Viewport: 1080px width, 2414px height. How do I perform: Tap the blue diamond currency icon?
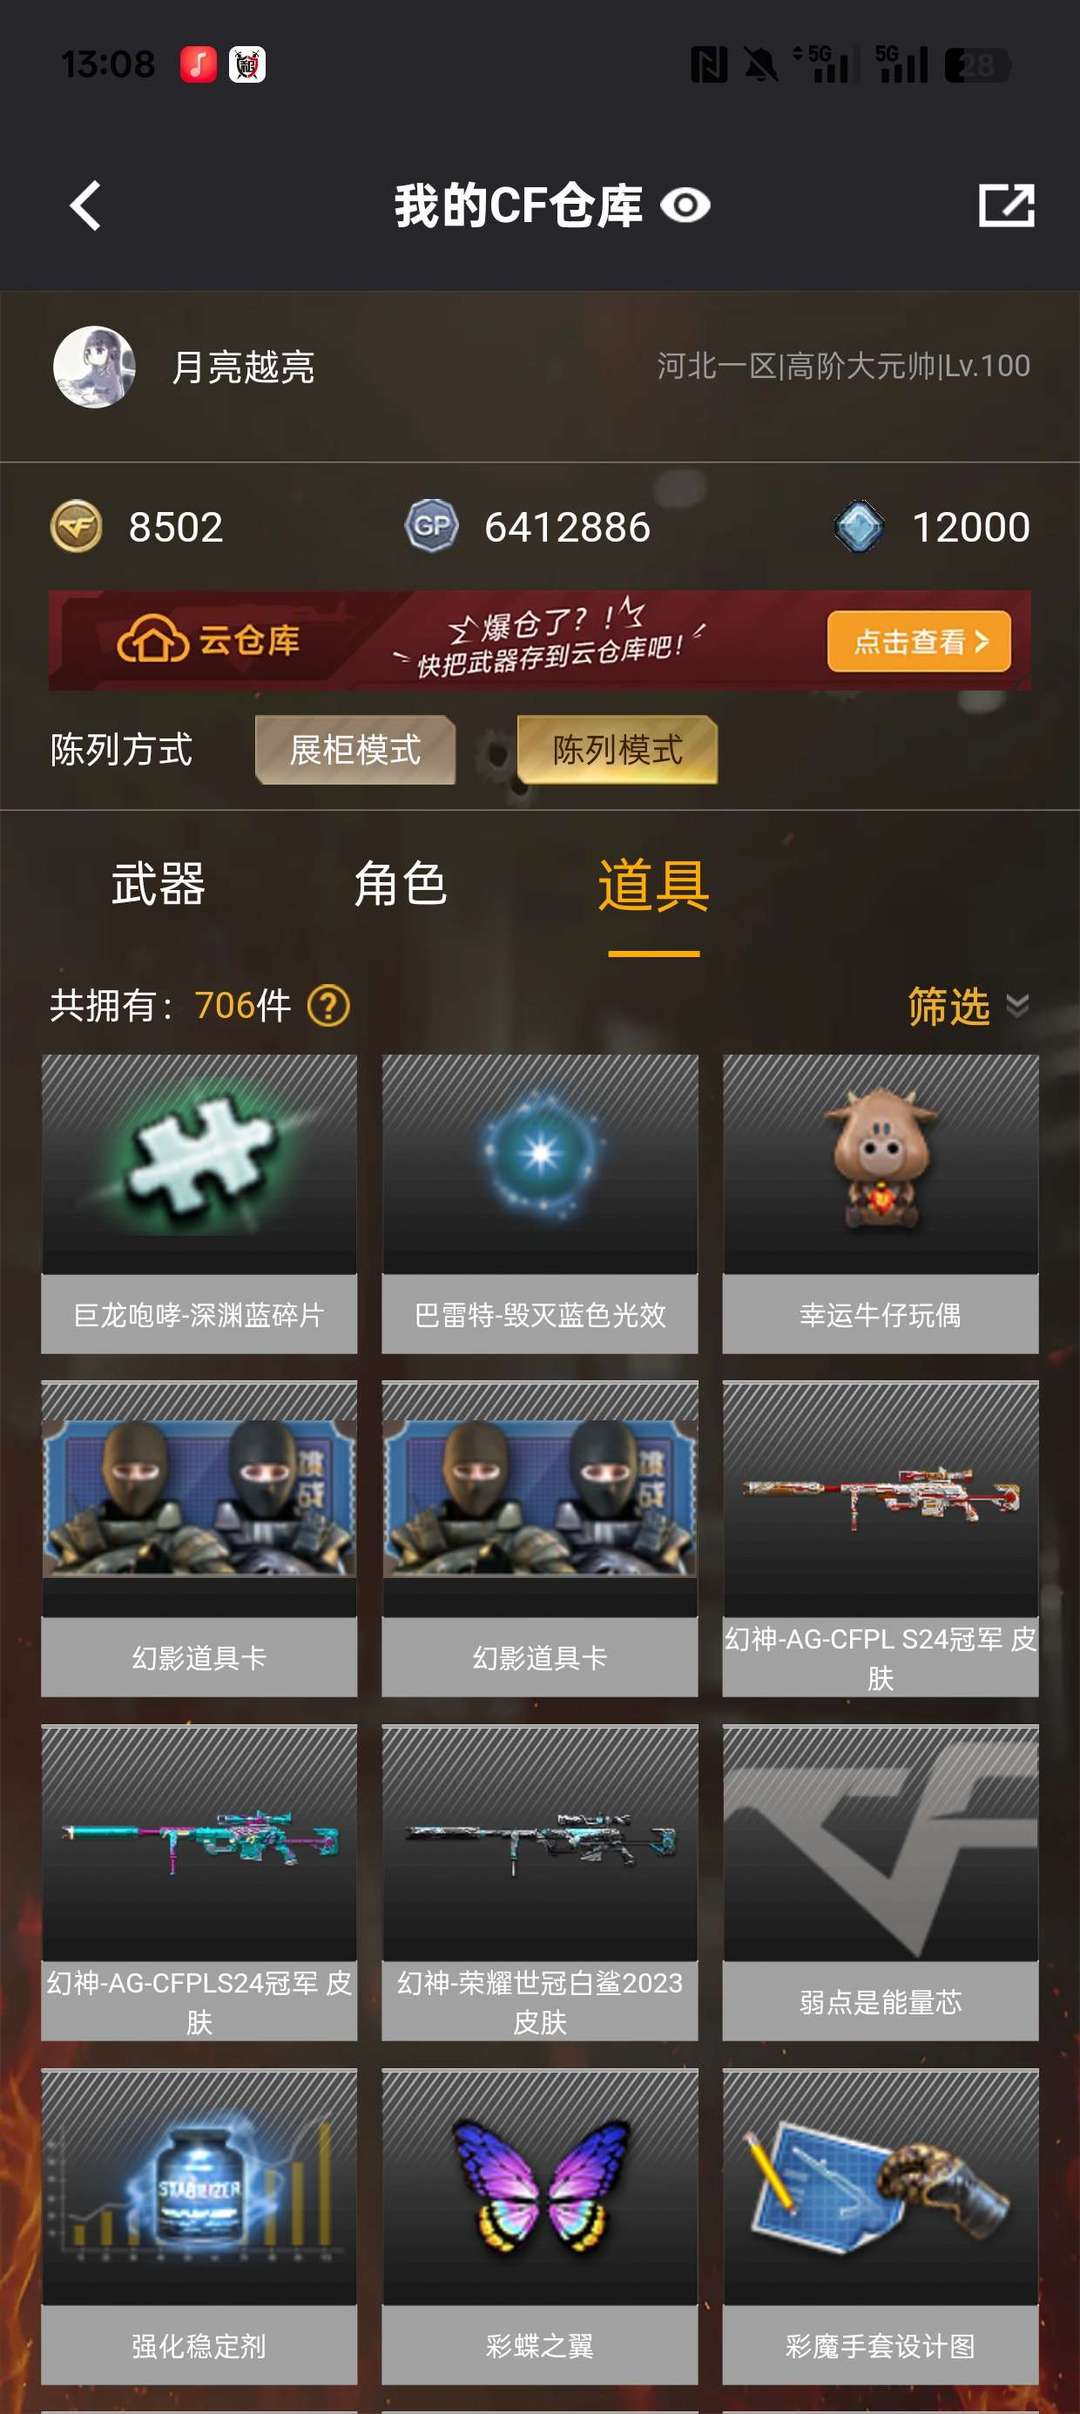[859, 527]
